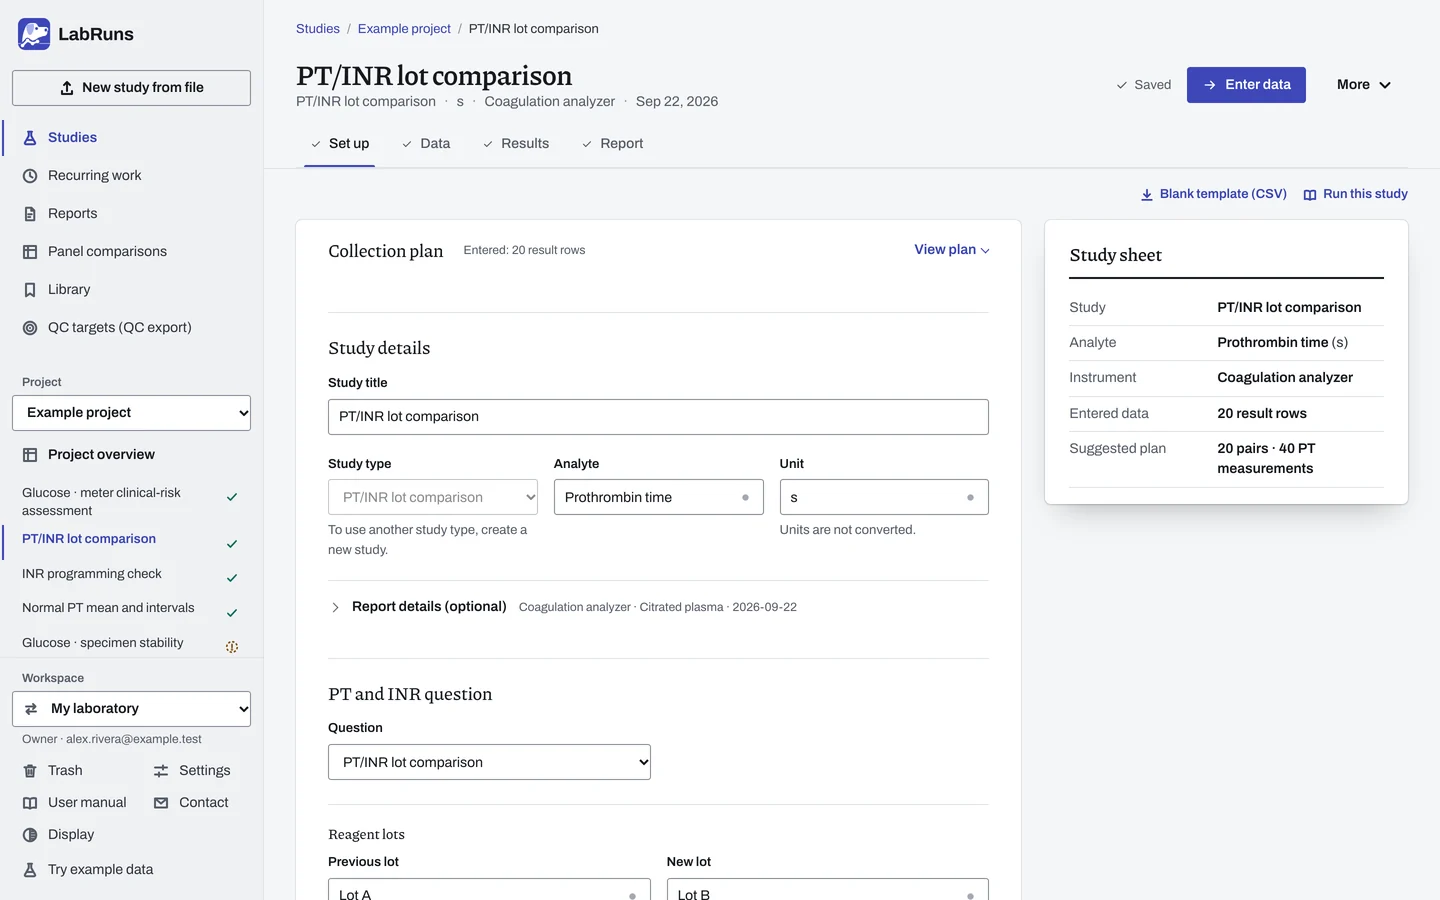Open Settings sliders icon
The width and height of the screenshot is (1440, 900).
(x=161, y=771)
